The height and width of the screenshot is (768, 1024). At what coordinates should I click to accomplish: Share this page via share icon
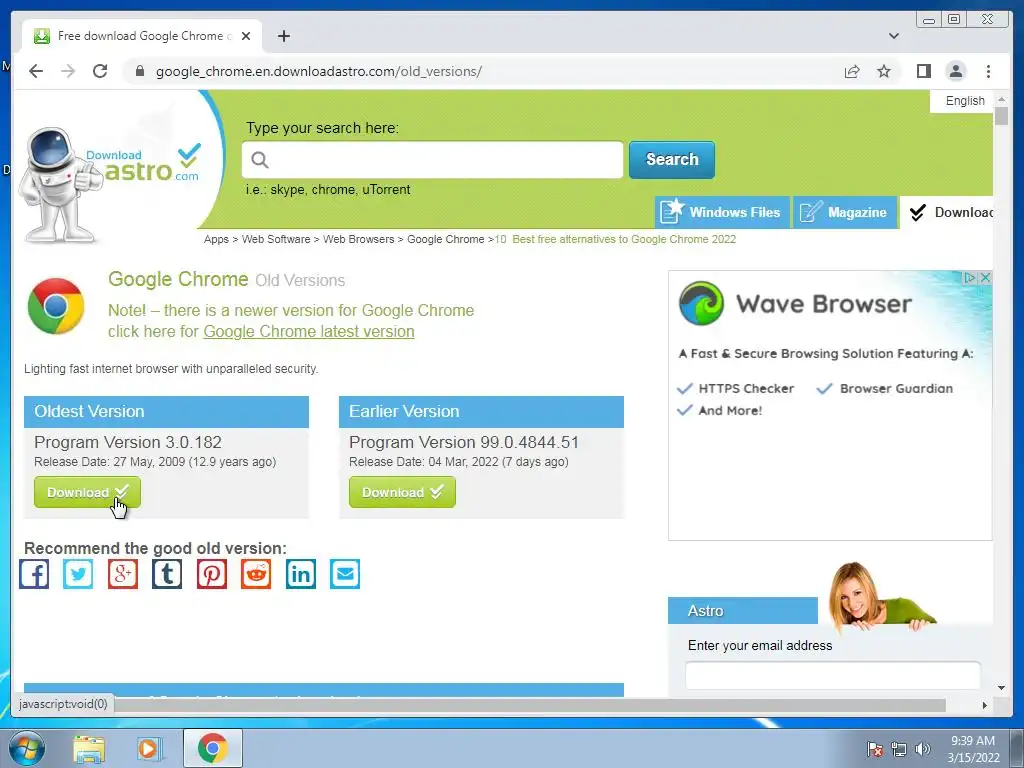(x=852, y=71)
